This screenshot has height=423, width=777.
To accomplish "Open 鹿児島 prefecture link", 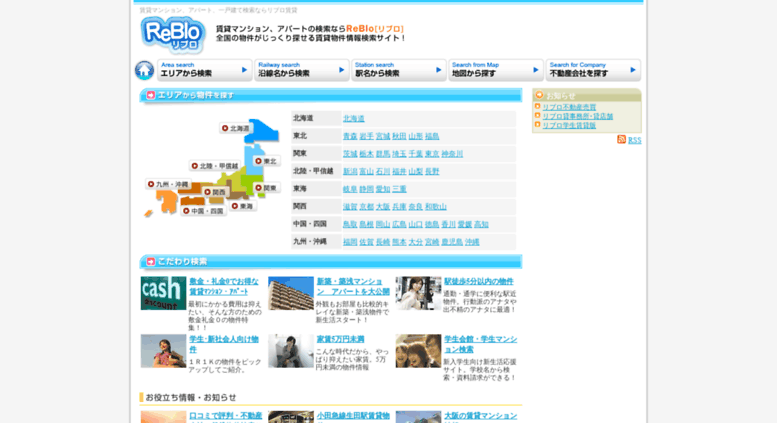I will click(452, 242).
